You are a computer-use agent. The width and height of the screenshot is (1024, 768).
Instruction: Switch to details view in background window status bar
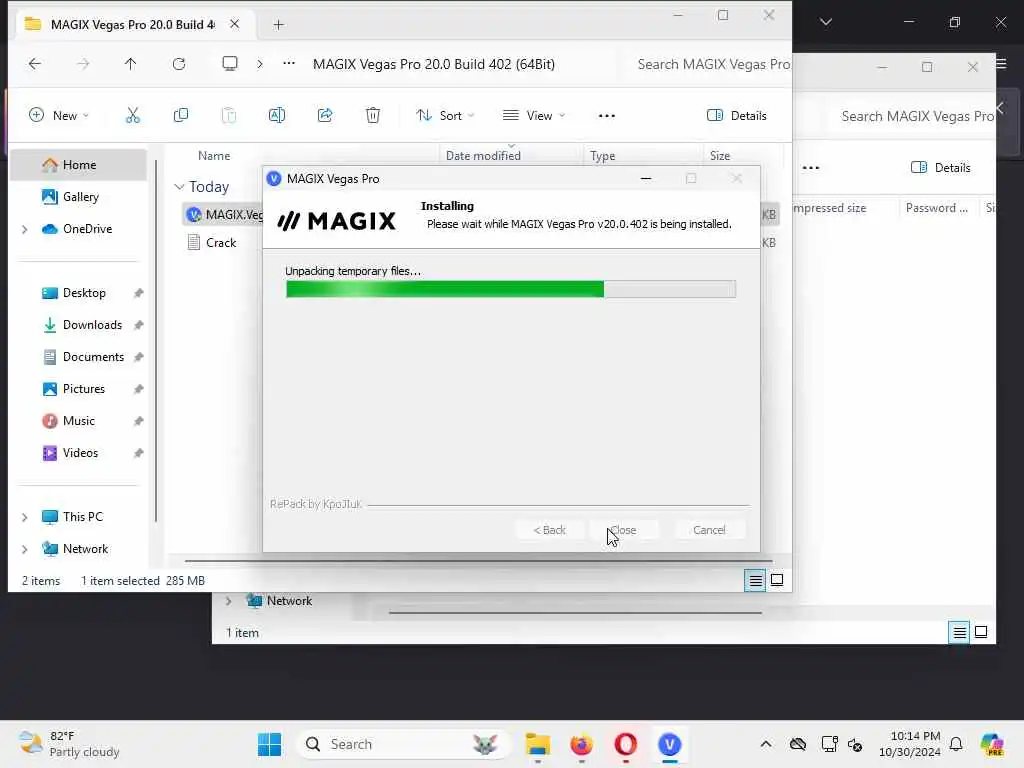pyautogui.click(x=959, y=632)
